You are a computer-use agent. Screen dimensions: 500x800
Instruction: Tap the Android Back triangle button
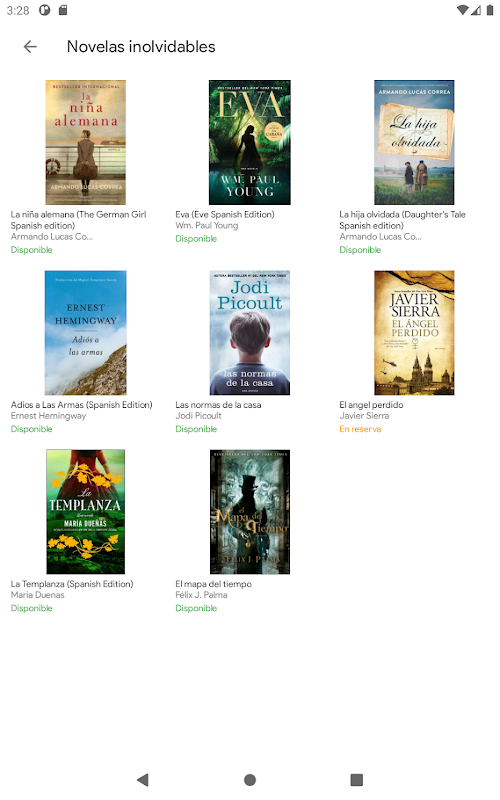[x=143, y=780]
